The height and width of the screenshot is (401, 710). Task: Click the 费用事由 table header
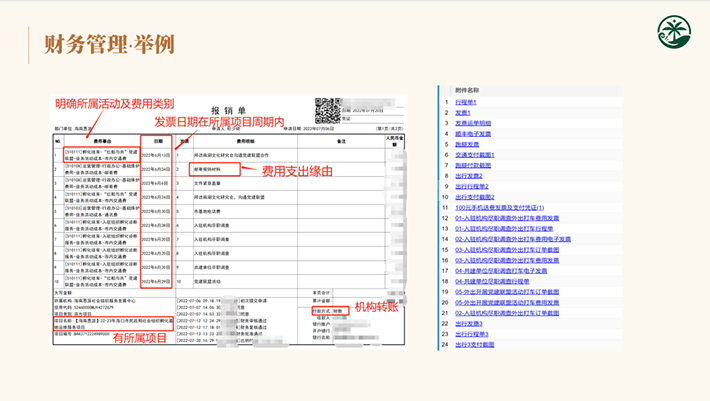(102, 141)
